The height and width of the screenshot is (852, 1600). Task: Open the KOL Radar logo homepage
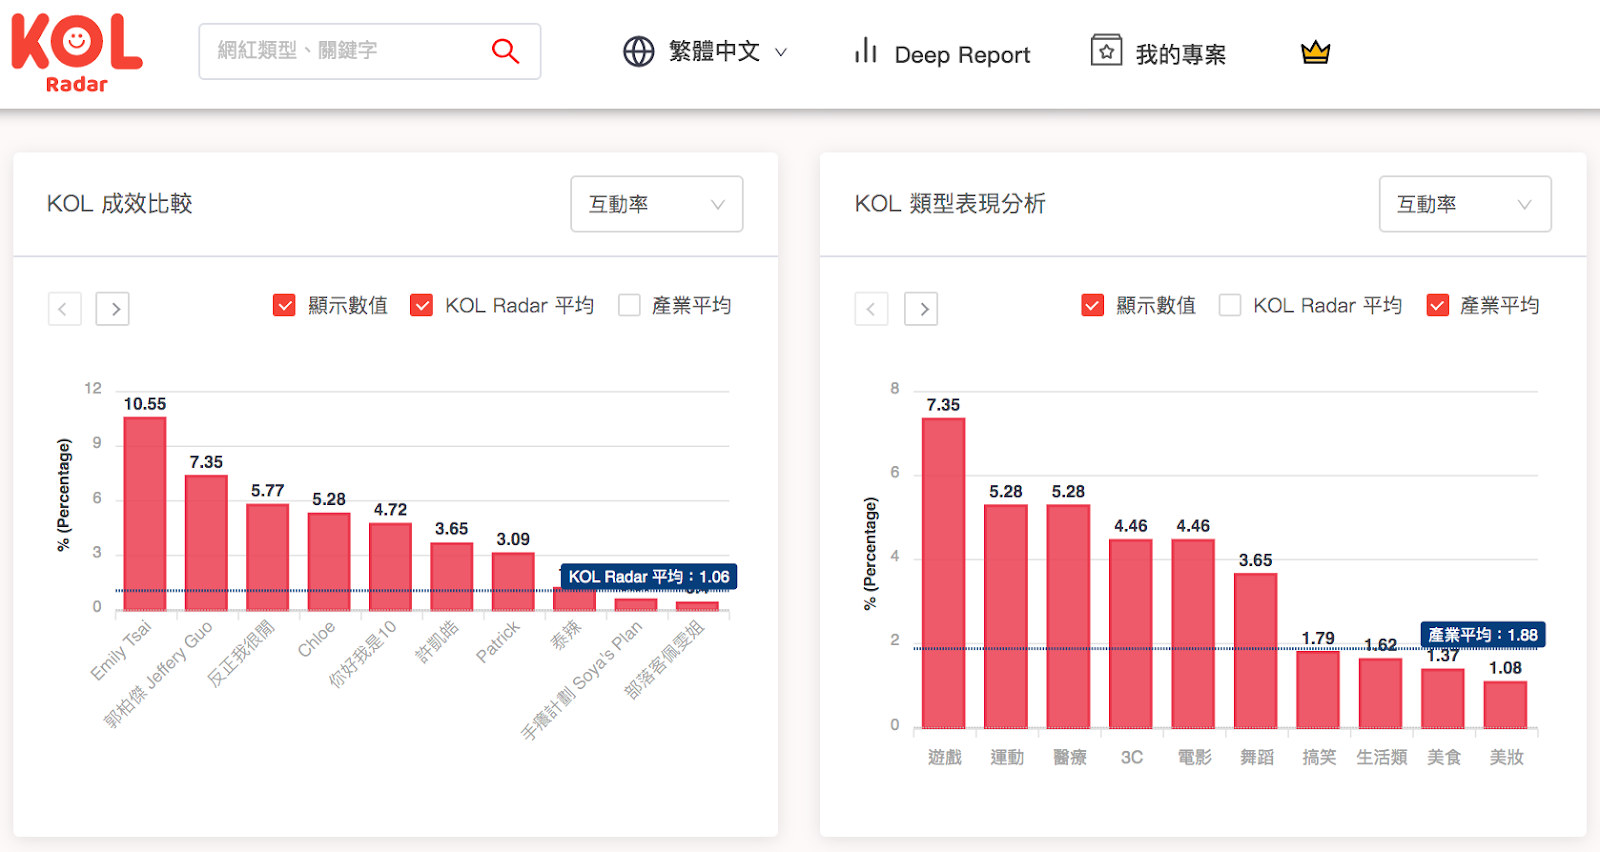click(x=77, y=53)
